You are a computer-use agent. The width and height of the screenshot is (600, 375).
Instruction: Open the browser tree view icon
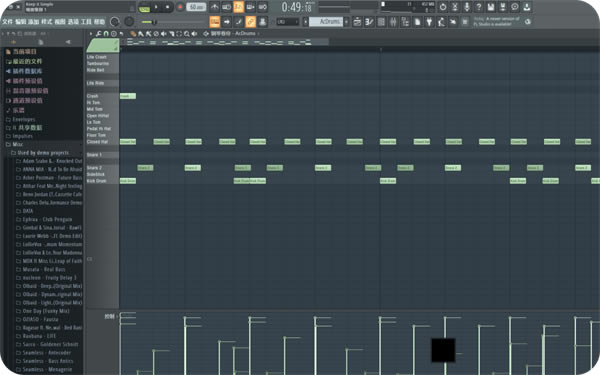405,22
